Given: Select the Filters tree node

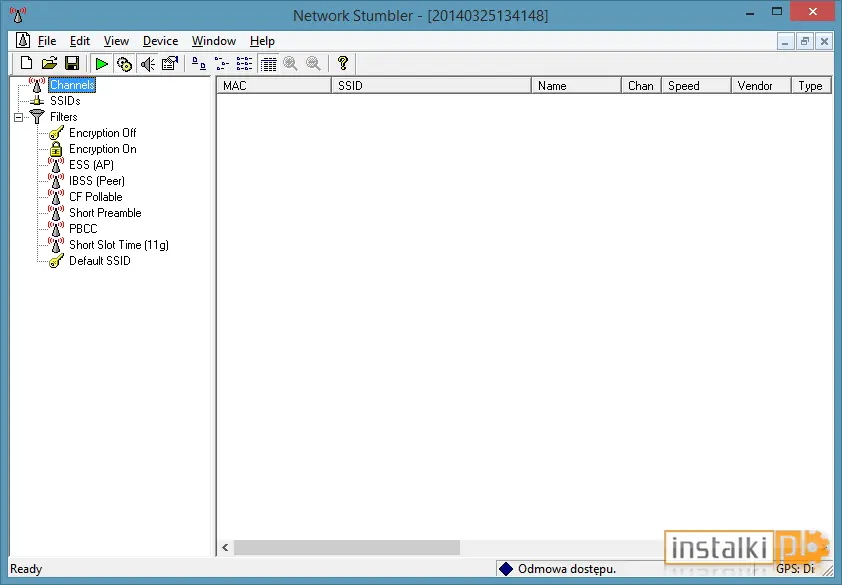Looking at the screenshot, I should (x=63, y=117).
